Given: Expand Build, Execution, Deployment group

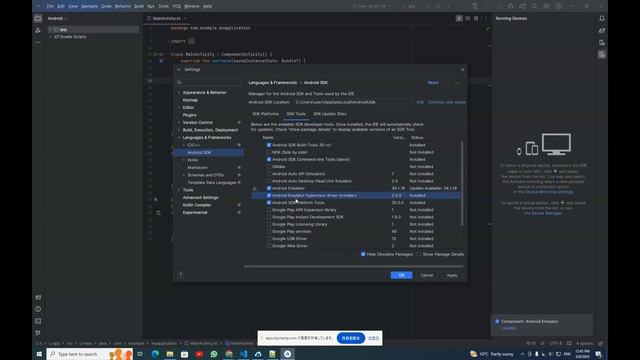Looking at the screenshot, I should click(x=179, y=130).
